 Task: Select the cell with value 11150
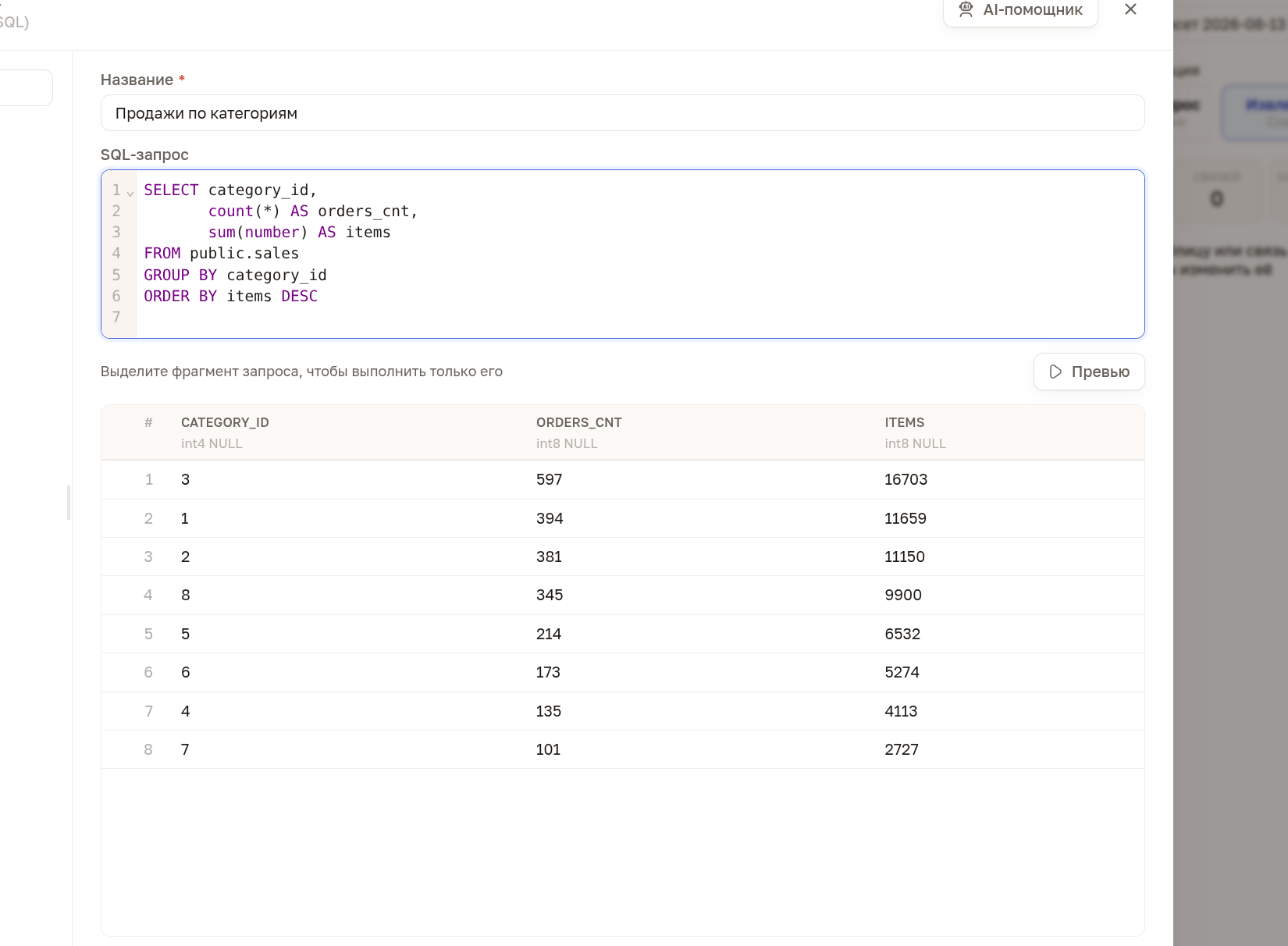[905, 557]
